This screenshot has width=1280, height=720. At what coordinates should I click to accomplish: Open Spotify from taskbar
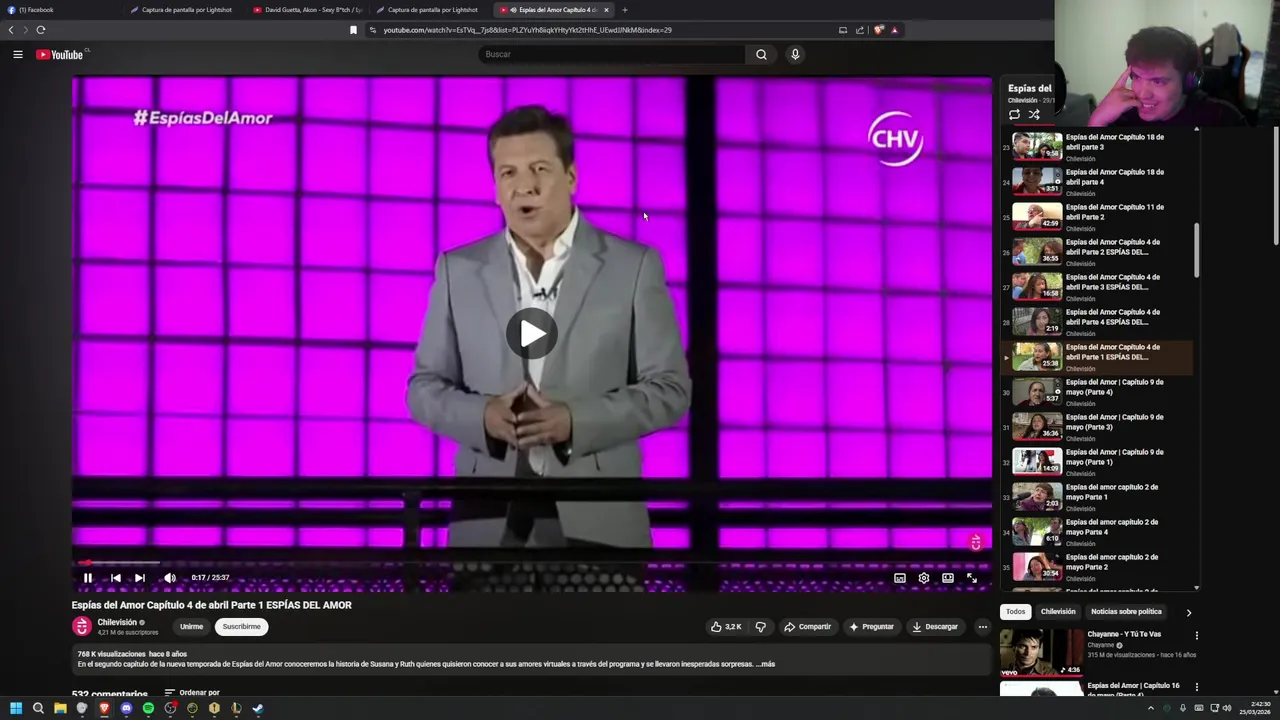click(x=148, y=708)
